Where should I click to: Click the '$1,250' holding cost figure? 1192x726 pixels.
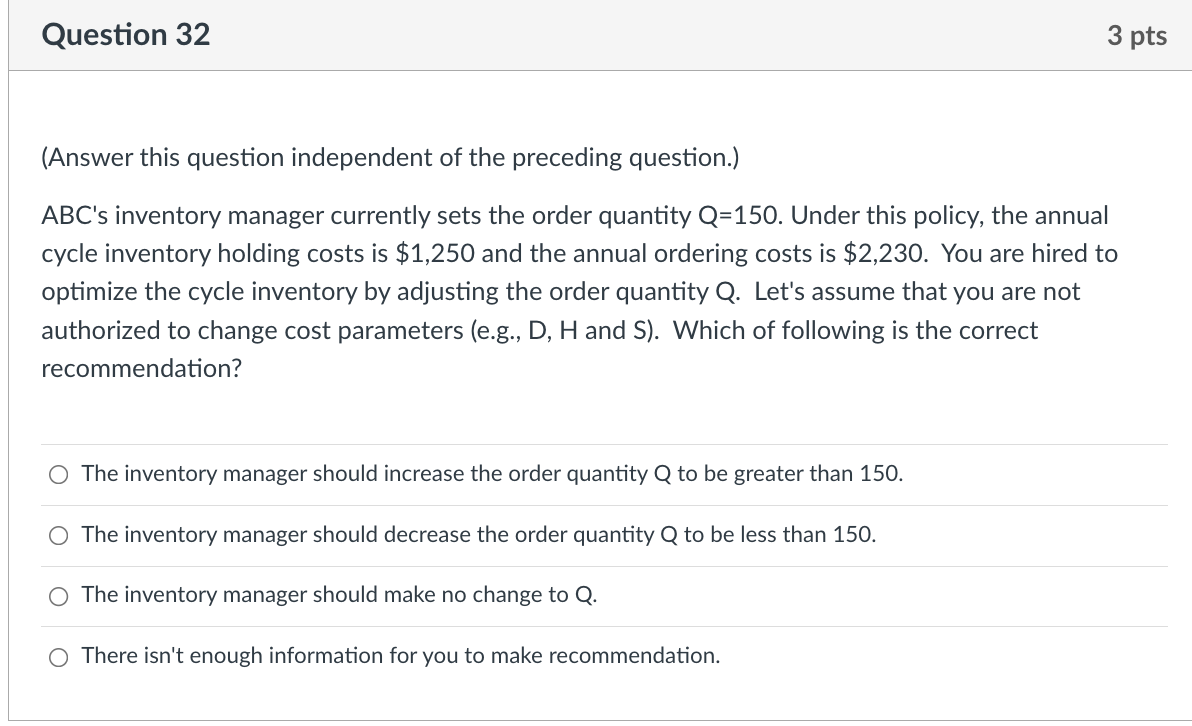(436, 254)
